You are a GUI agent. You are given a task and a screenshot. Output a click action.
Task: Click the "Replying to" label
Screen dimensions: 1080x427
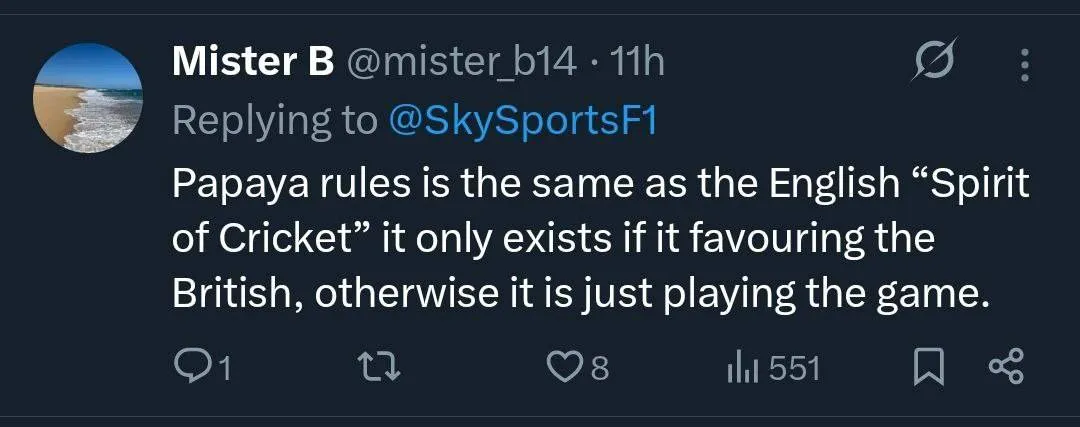[274, 121]
